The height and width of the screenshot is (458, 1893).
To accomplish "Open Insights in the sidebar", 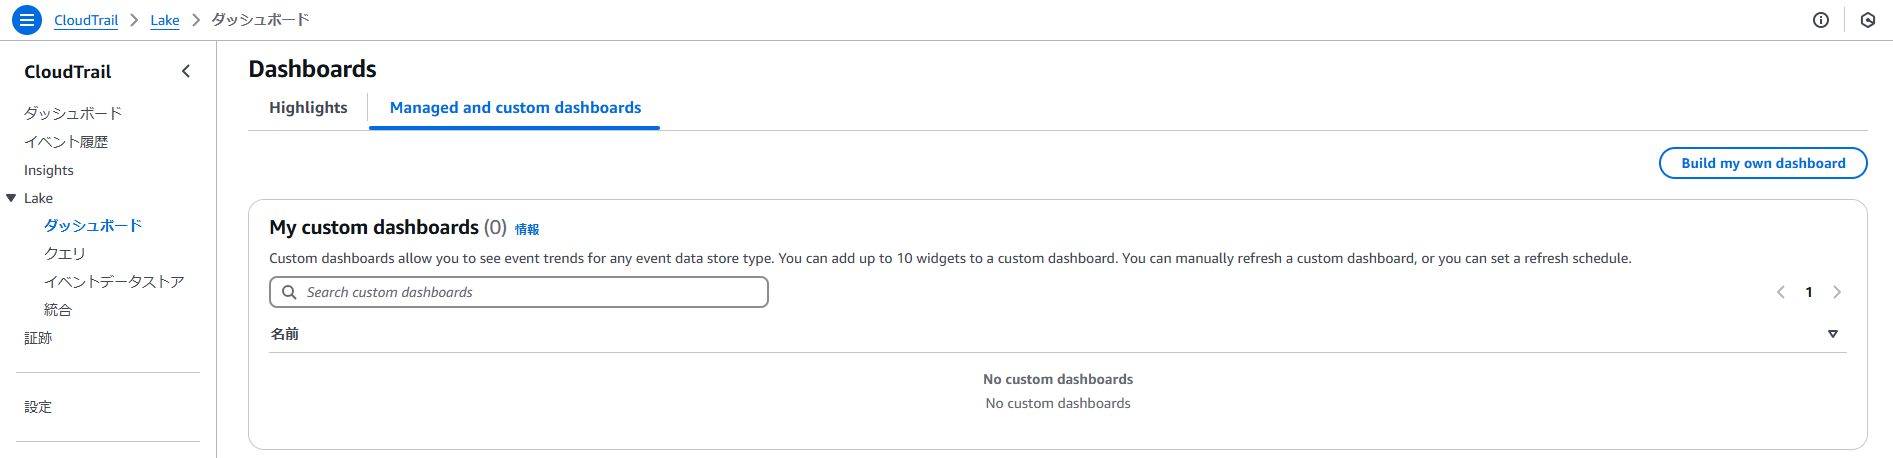I will pyautogui.click(x=49, y=170).
